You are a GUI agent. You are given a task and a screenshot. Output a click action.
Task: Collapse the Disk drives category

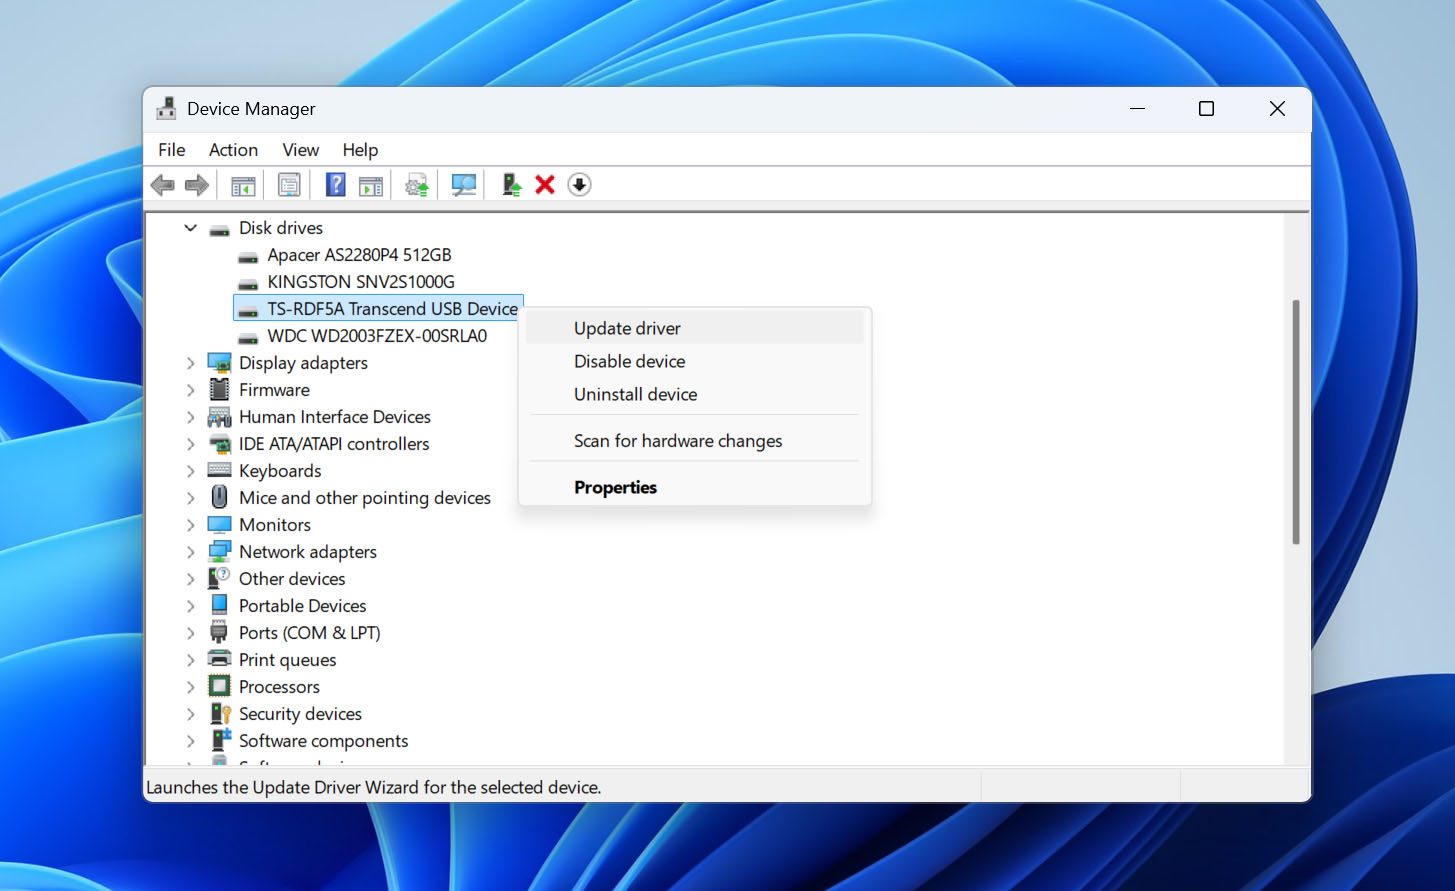pyautogui.click(x=190, y=228)
